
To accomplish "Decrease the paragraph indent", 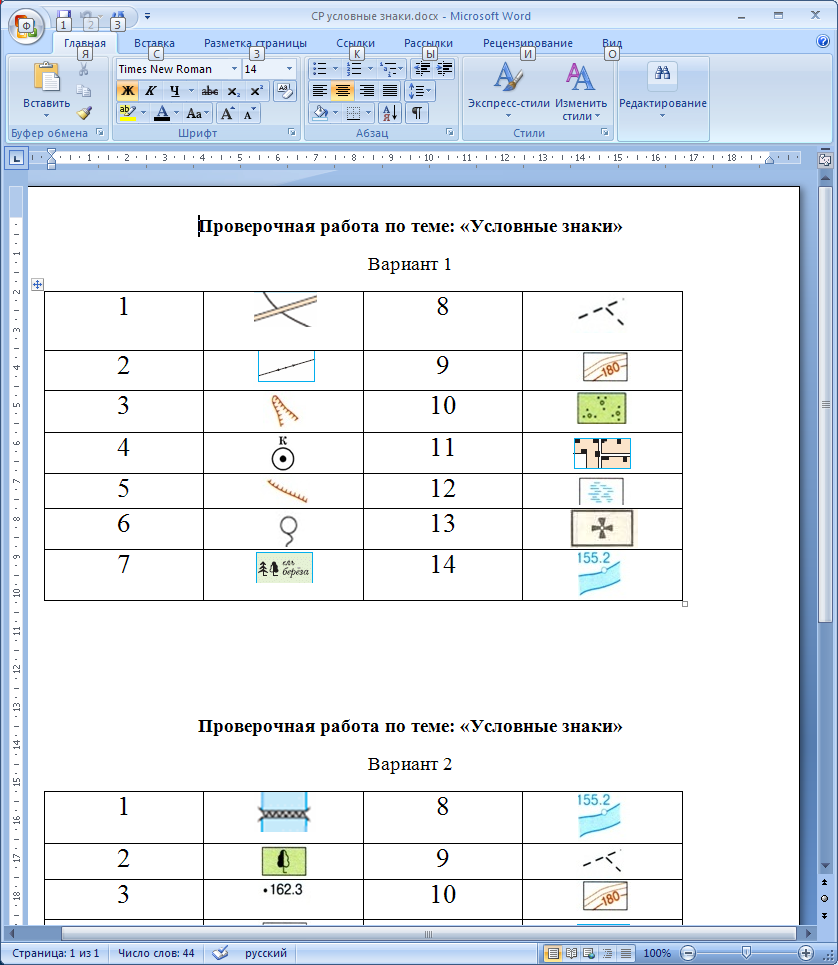I will [x=423, y=68].
